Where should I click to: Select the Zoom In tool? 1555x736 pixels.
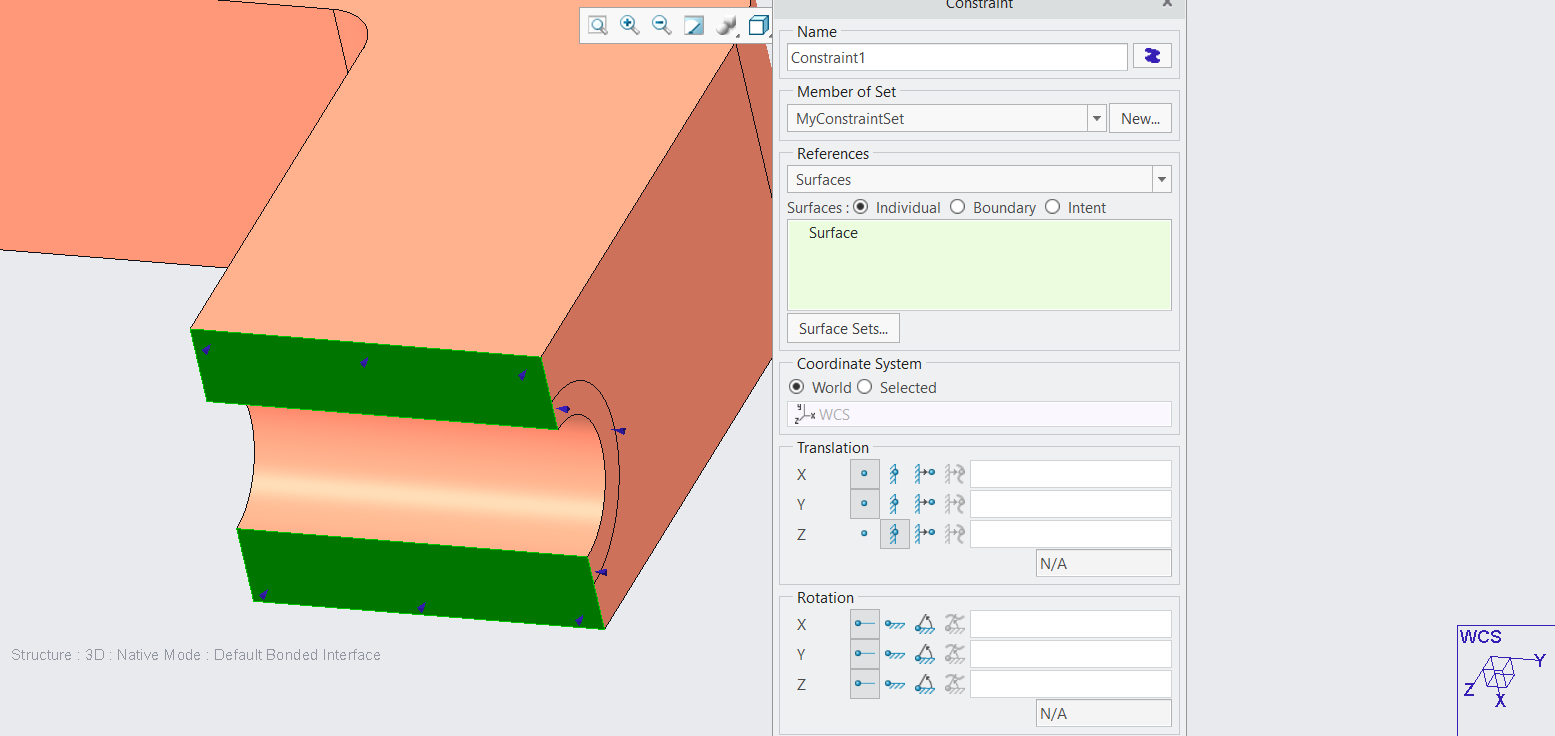point(629,25)
